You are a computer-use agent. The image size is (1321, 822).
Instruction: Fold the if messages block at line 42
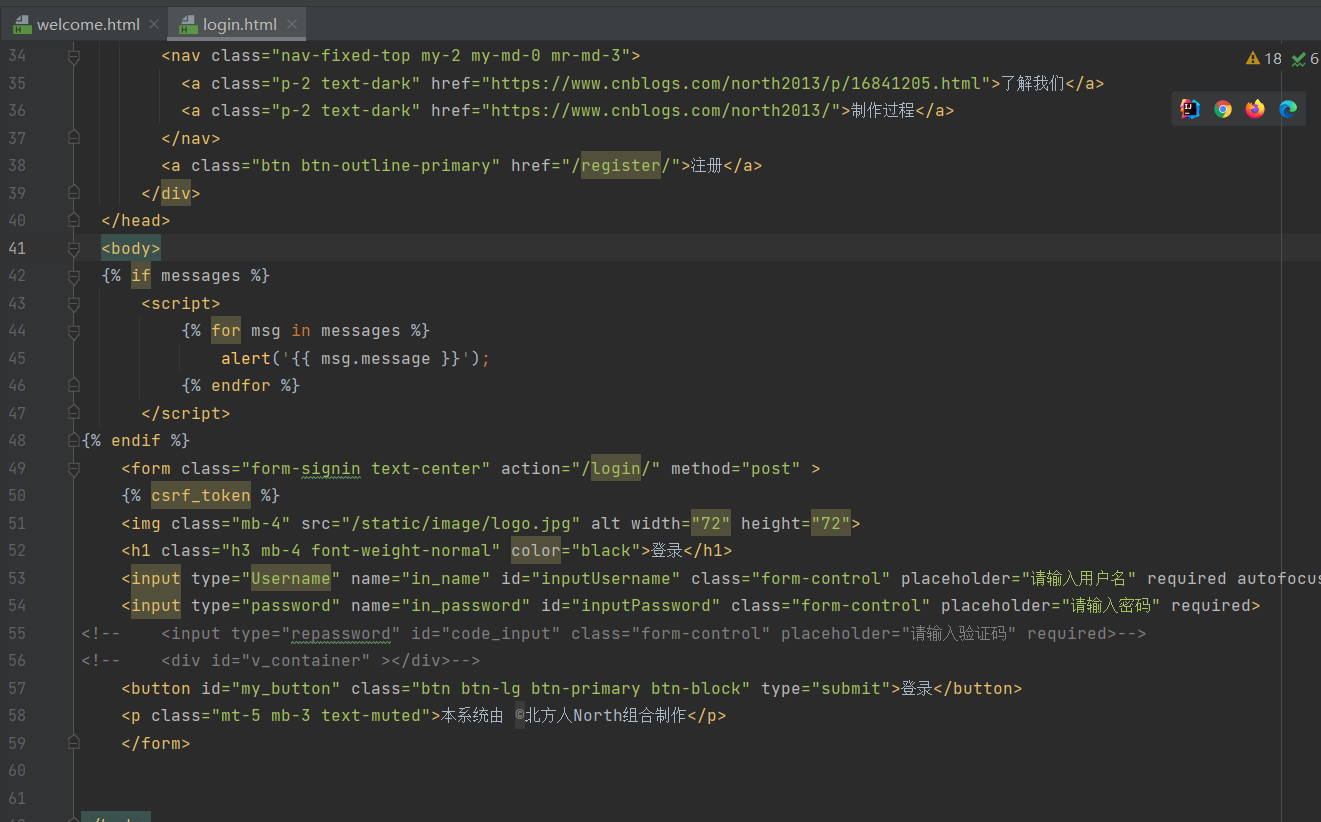[73, 275]
